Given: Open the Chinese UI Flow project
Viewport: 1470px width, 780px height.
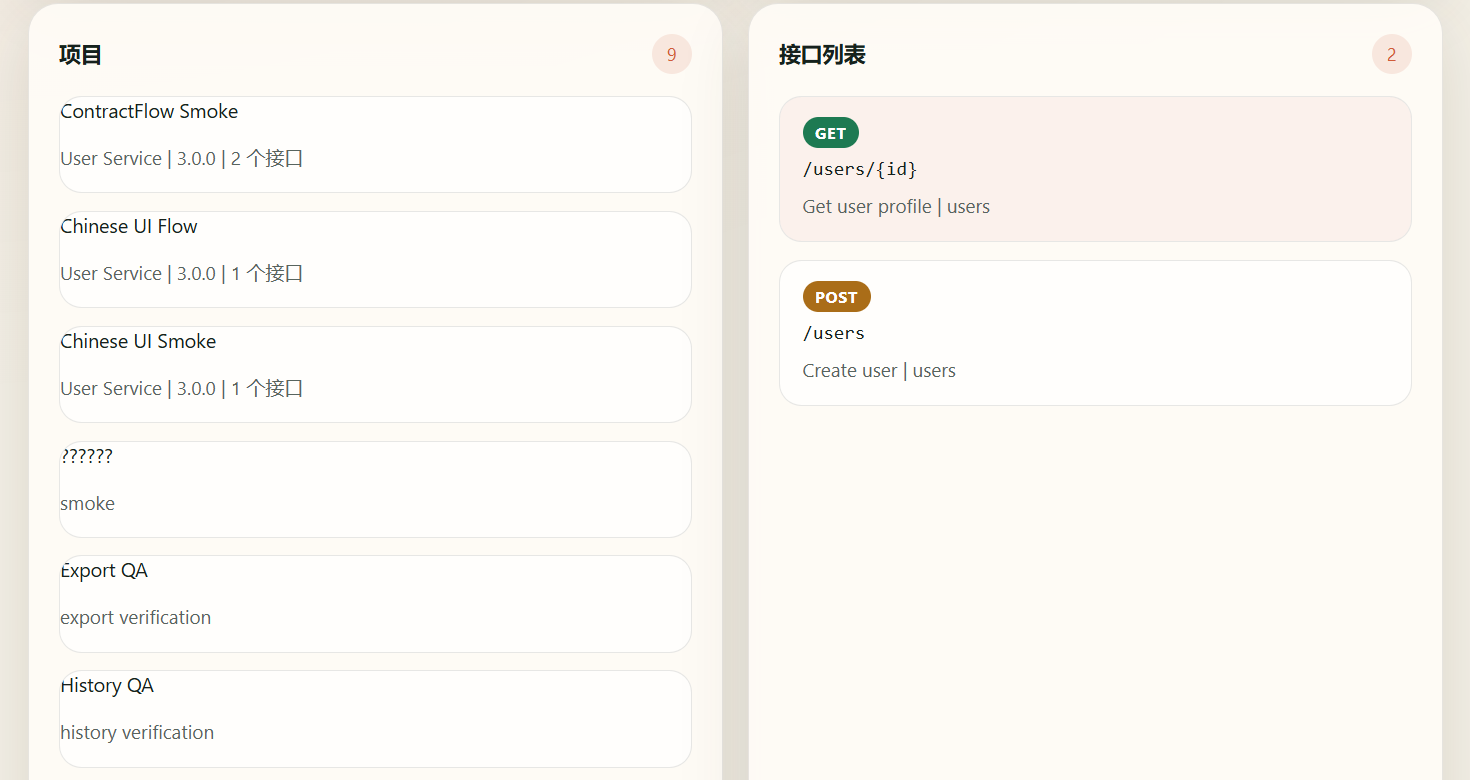Looking at the screenshot, I should [374, 258].
